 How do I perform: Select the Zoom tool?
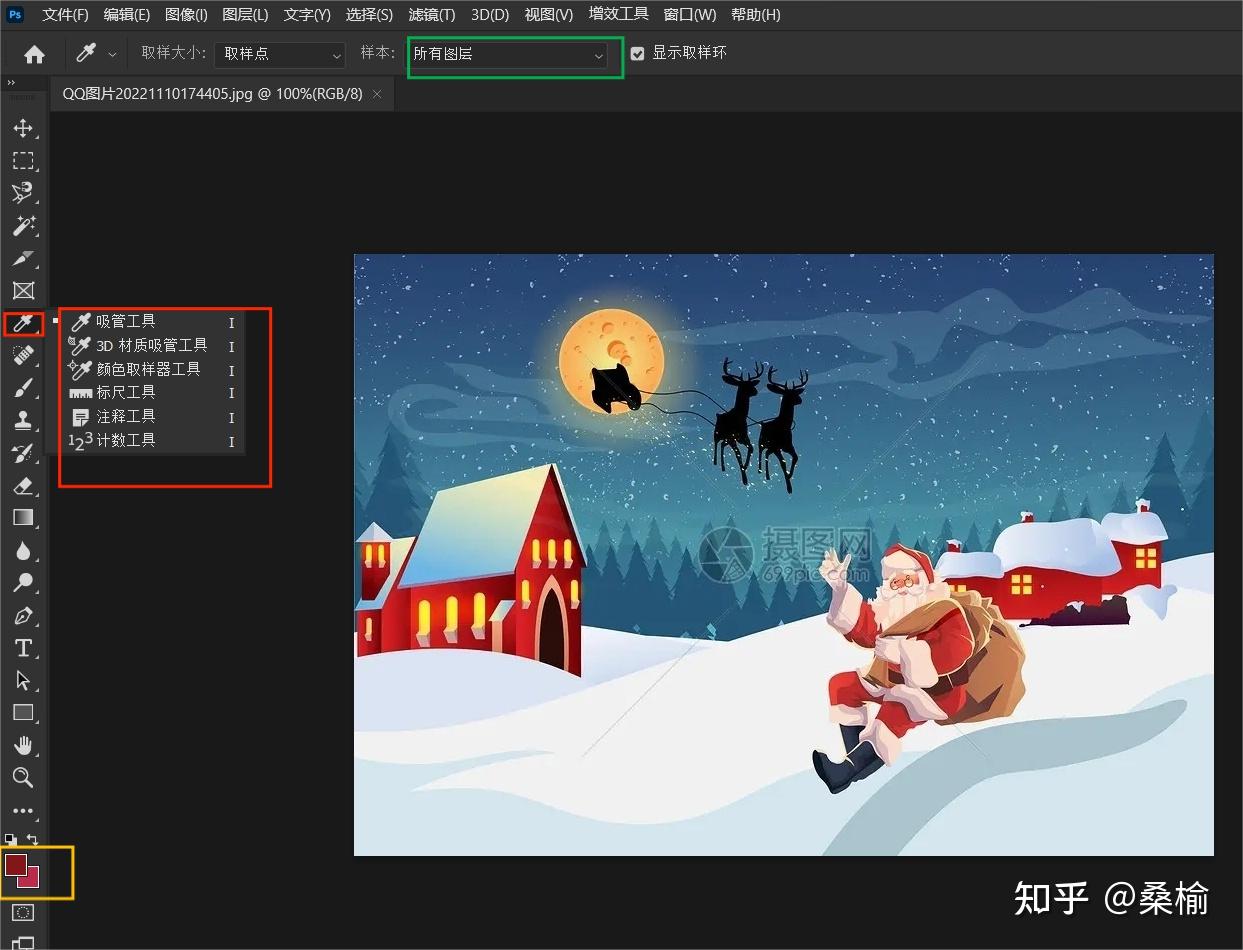click(23, 777)
